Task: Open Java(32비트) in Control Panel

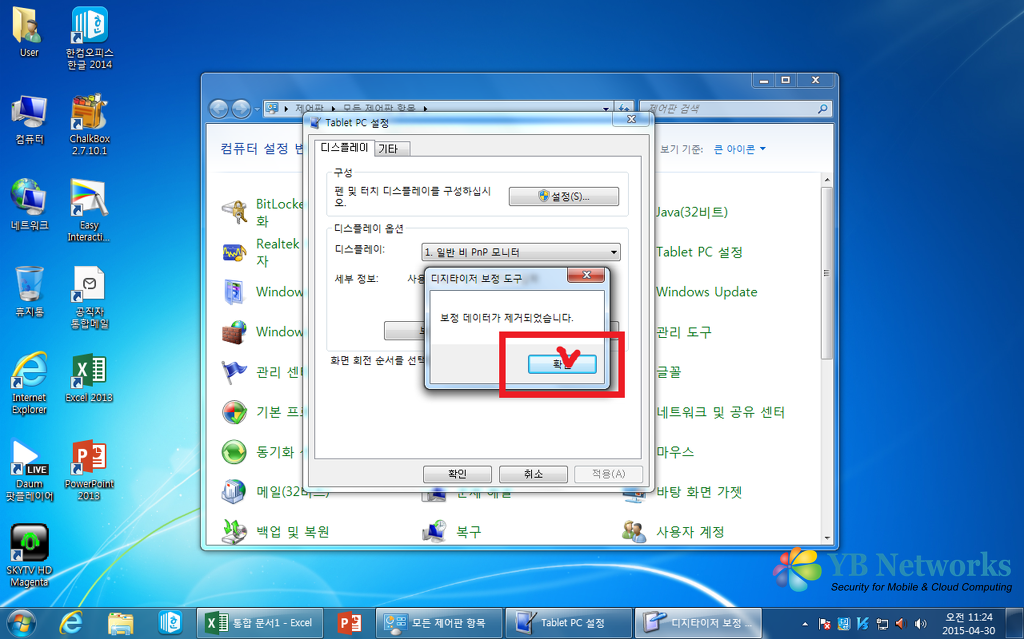Action: [692, 212]
